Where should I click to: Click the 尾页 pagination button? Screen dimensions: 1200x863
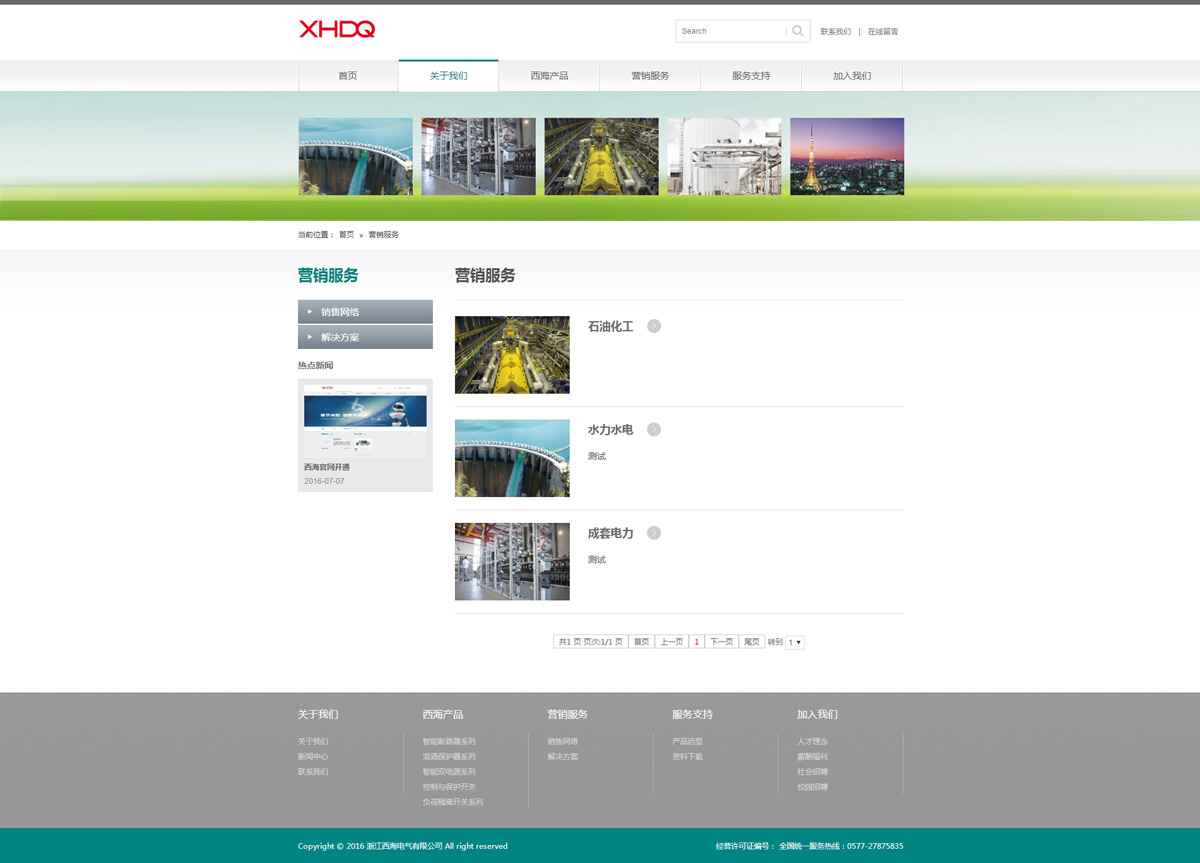pos(752,642)
